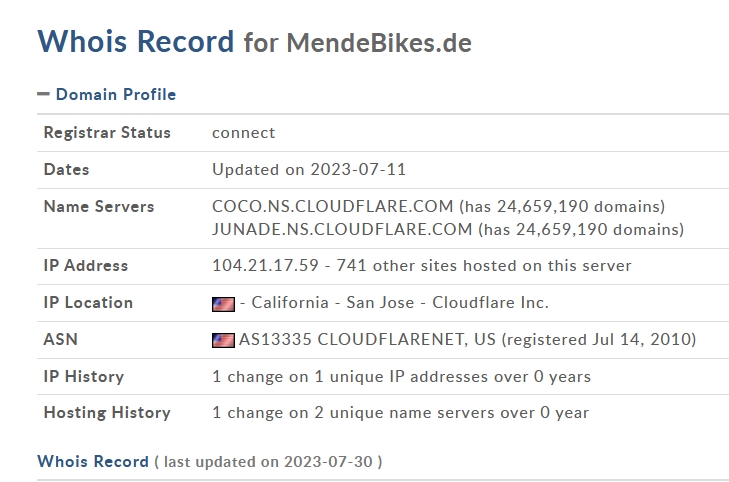Screen dimensions: 729x482
Task: Click the main Whois Record page title
Action: (x=135, y=41)
